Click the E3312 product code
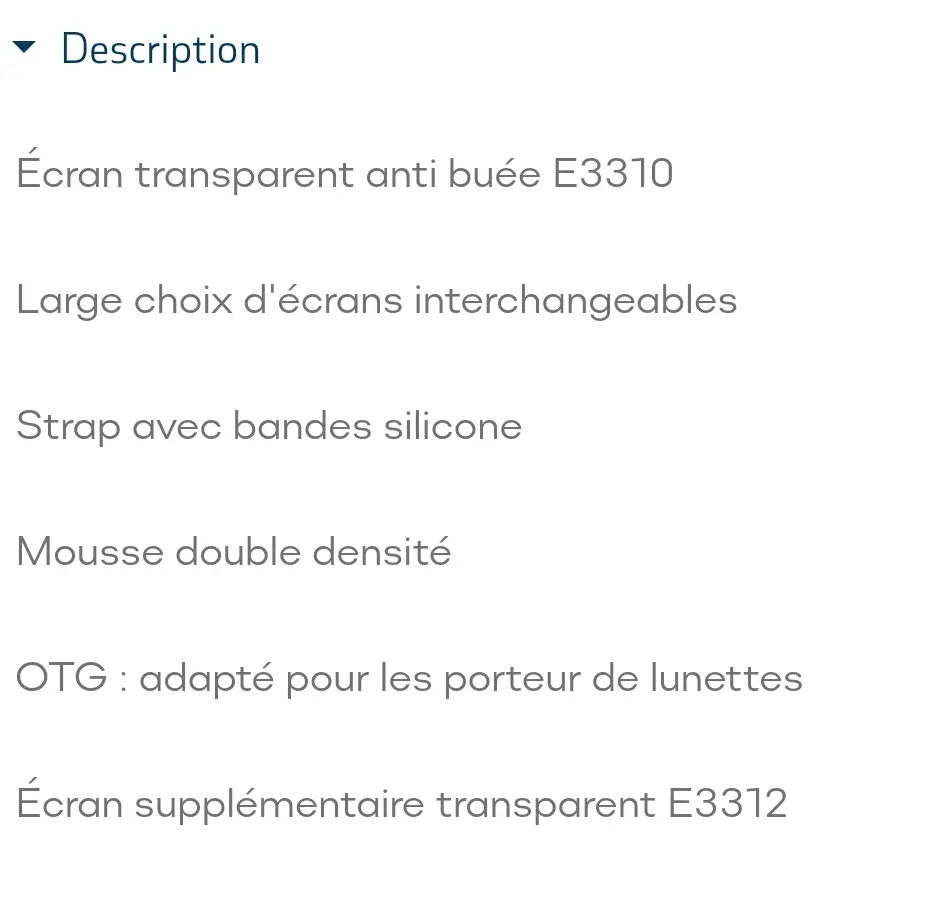The image size is (943, 901). pos(728,804)
